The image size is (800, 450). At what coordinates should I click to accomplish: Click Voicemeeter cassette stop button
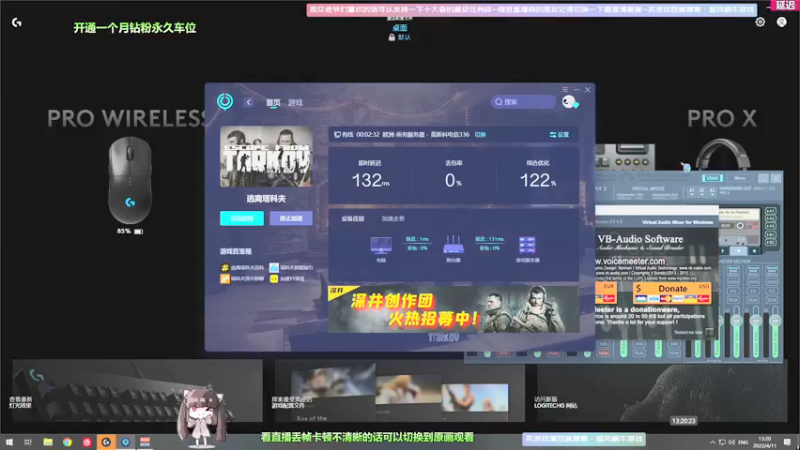[x=738, y=251]
